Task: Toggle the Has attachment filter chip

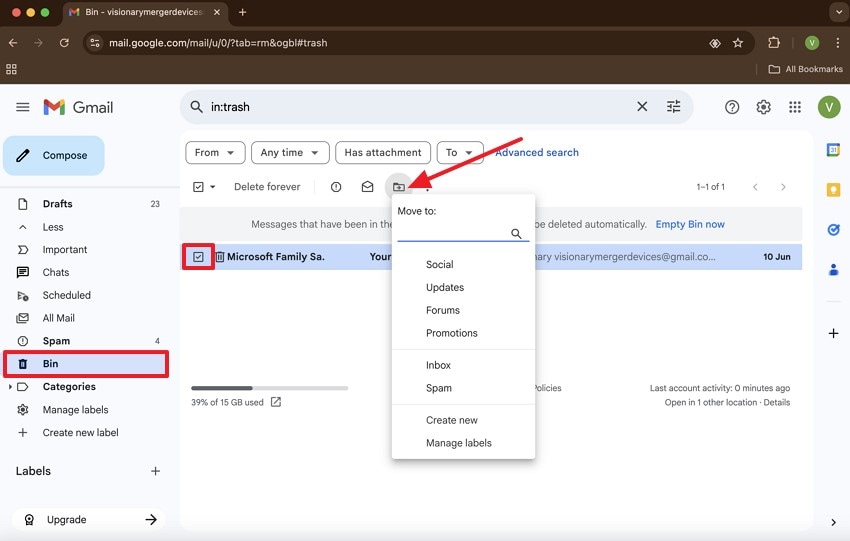Action: click(x=383, y=153)
